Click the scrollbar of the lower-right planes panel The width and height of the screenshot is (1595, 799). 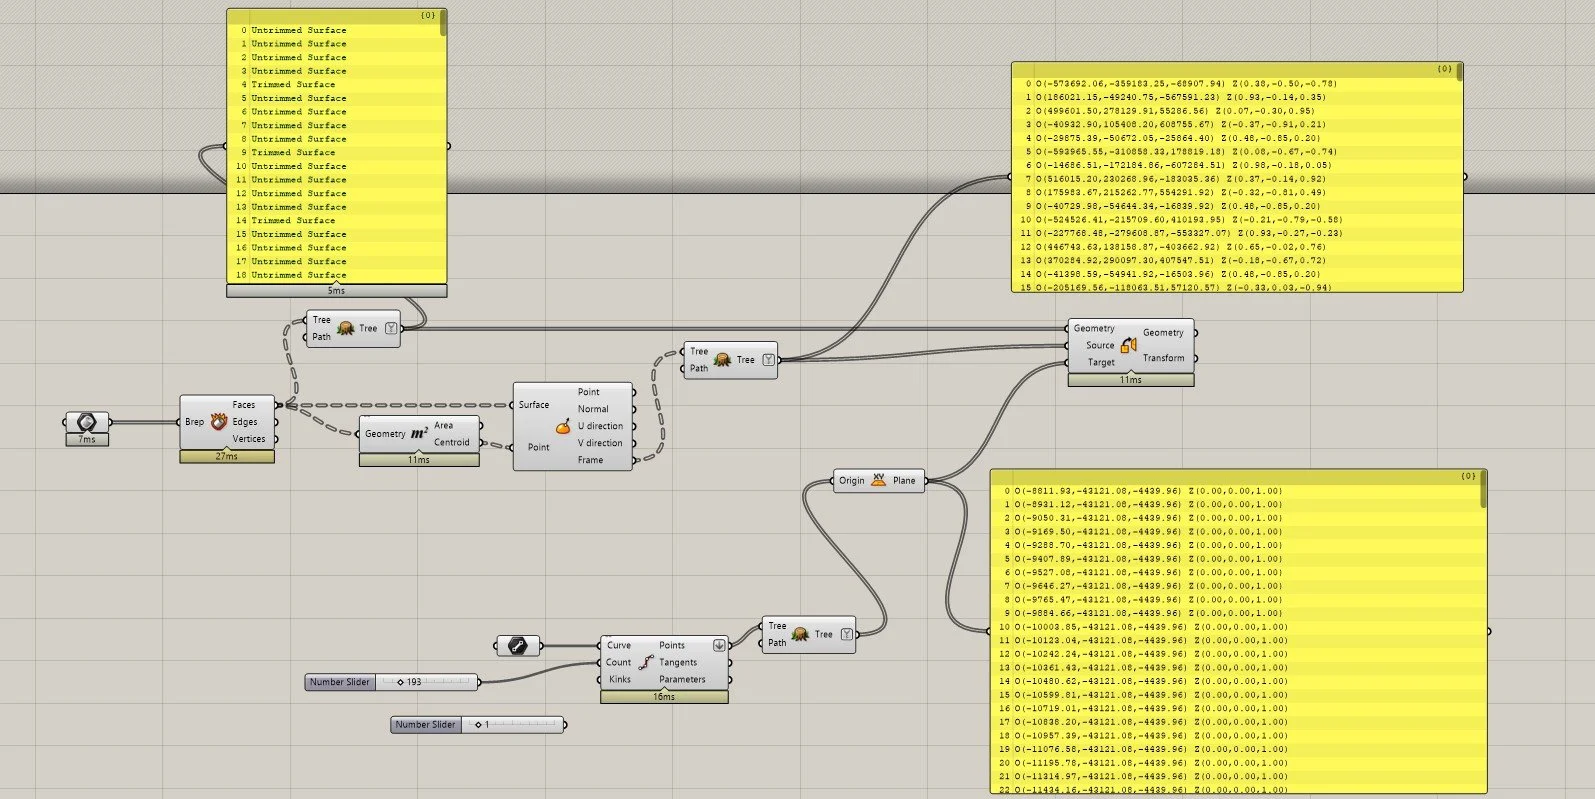(x=1484, y=487)
